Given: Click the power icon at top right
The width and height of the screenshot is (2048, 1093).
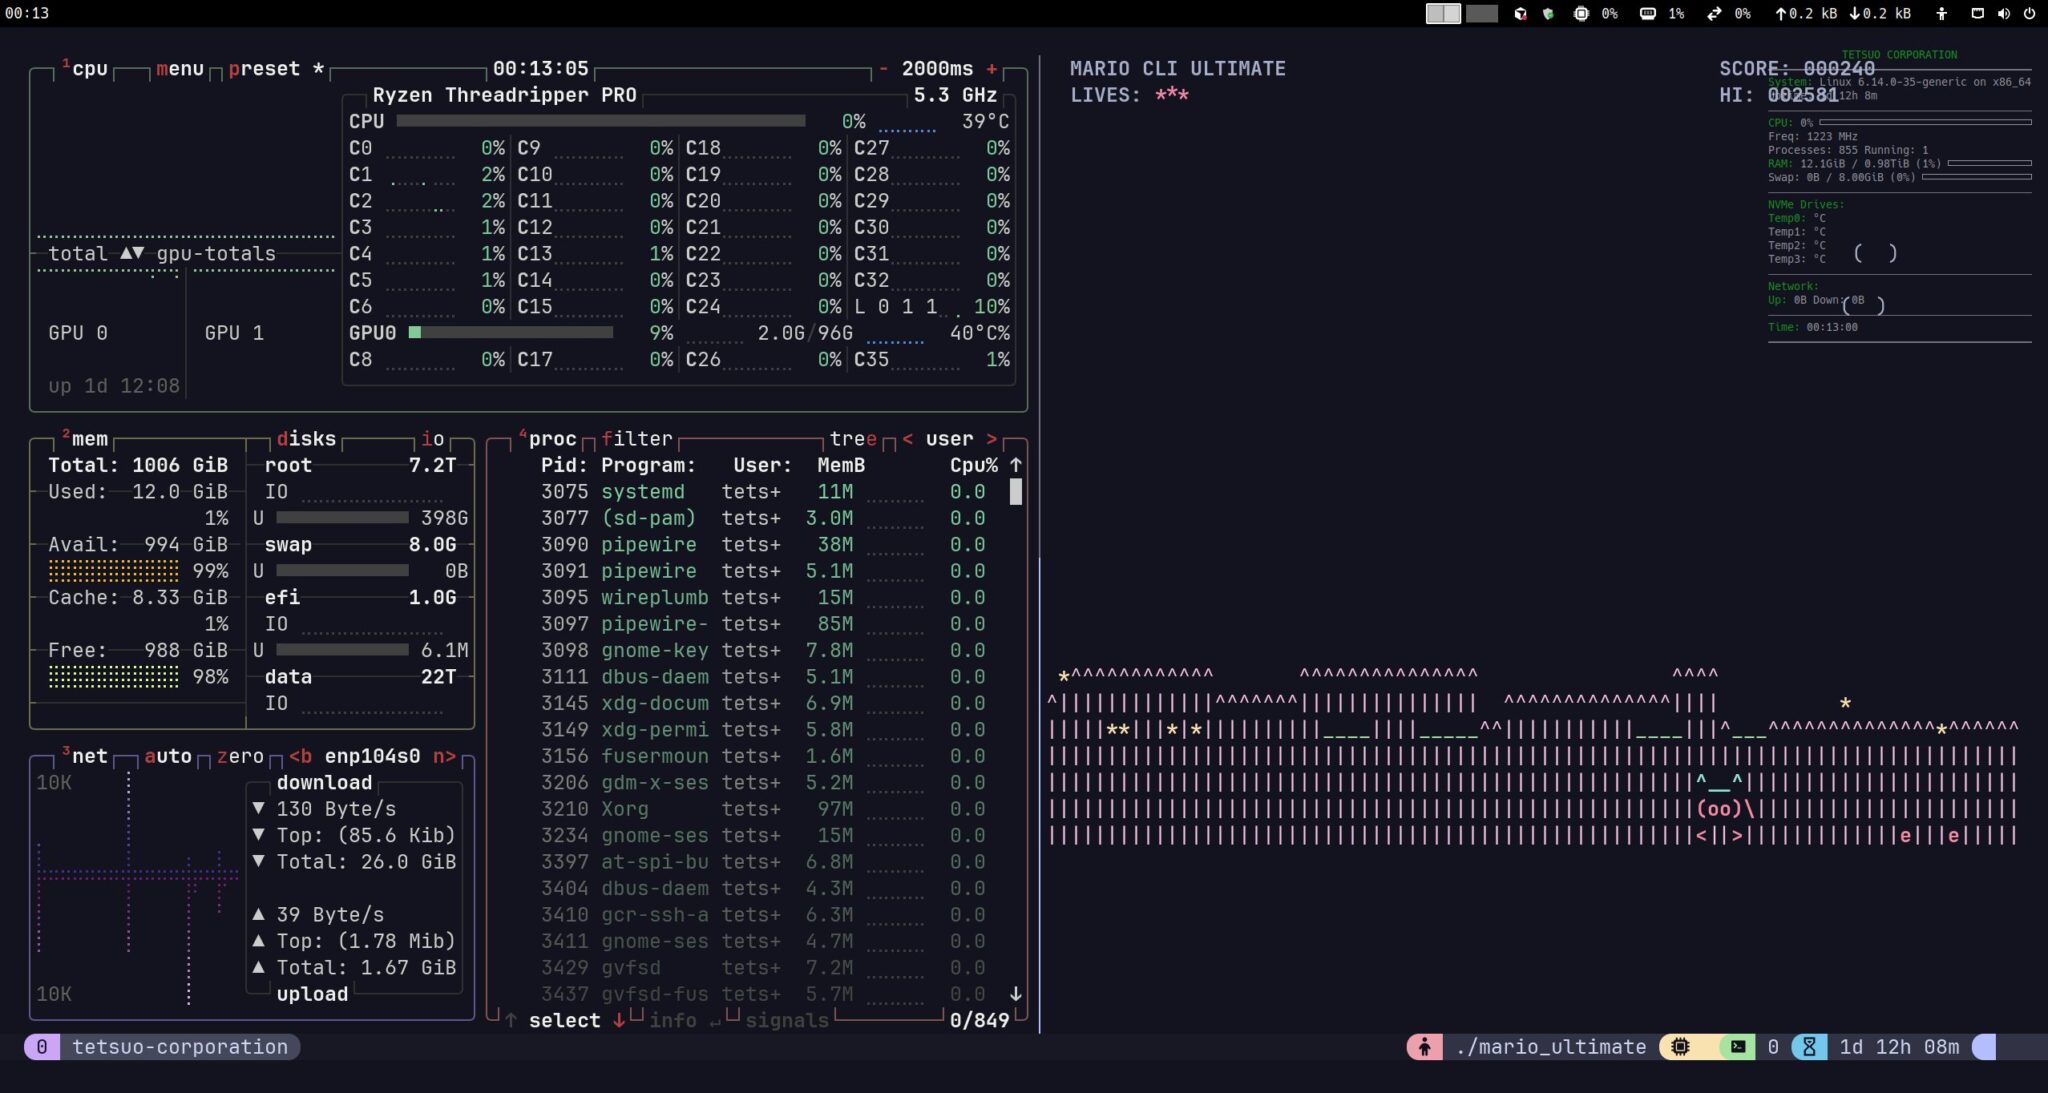Looking at the screenshot, I should coord(2029,14).
